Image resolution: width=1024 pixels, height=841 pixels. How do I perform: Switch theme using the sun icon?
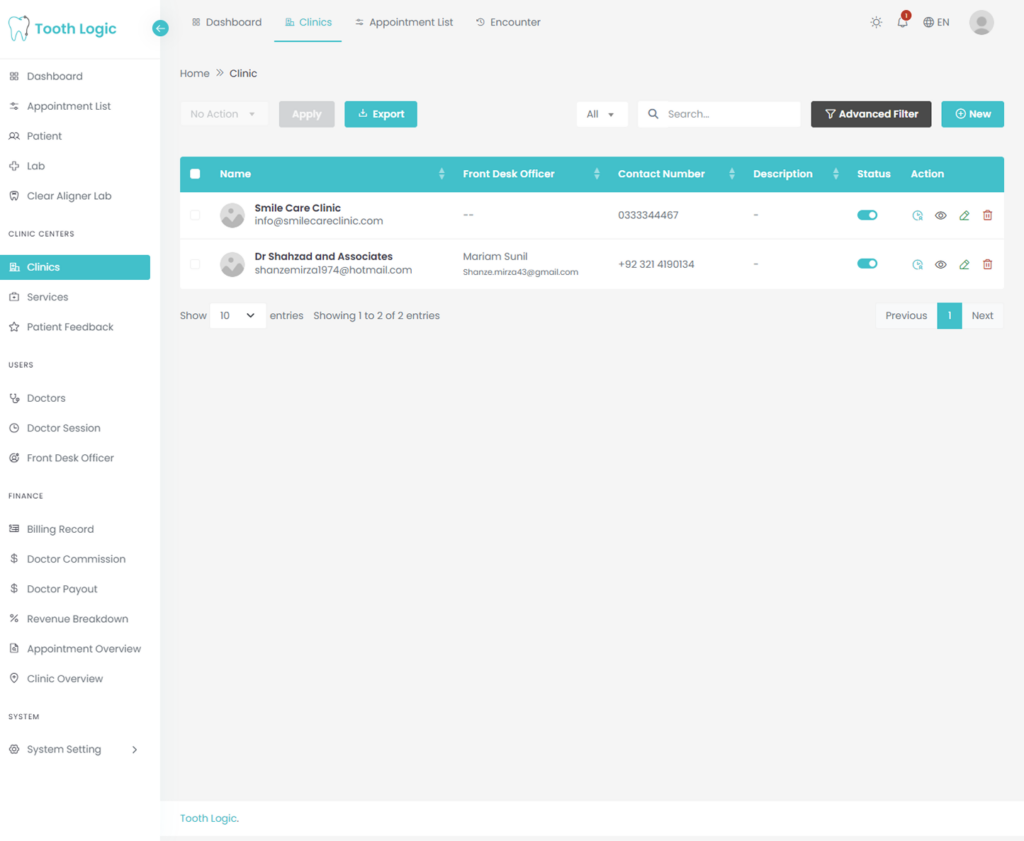click(876, 22)
